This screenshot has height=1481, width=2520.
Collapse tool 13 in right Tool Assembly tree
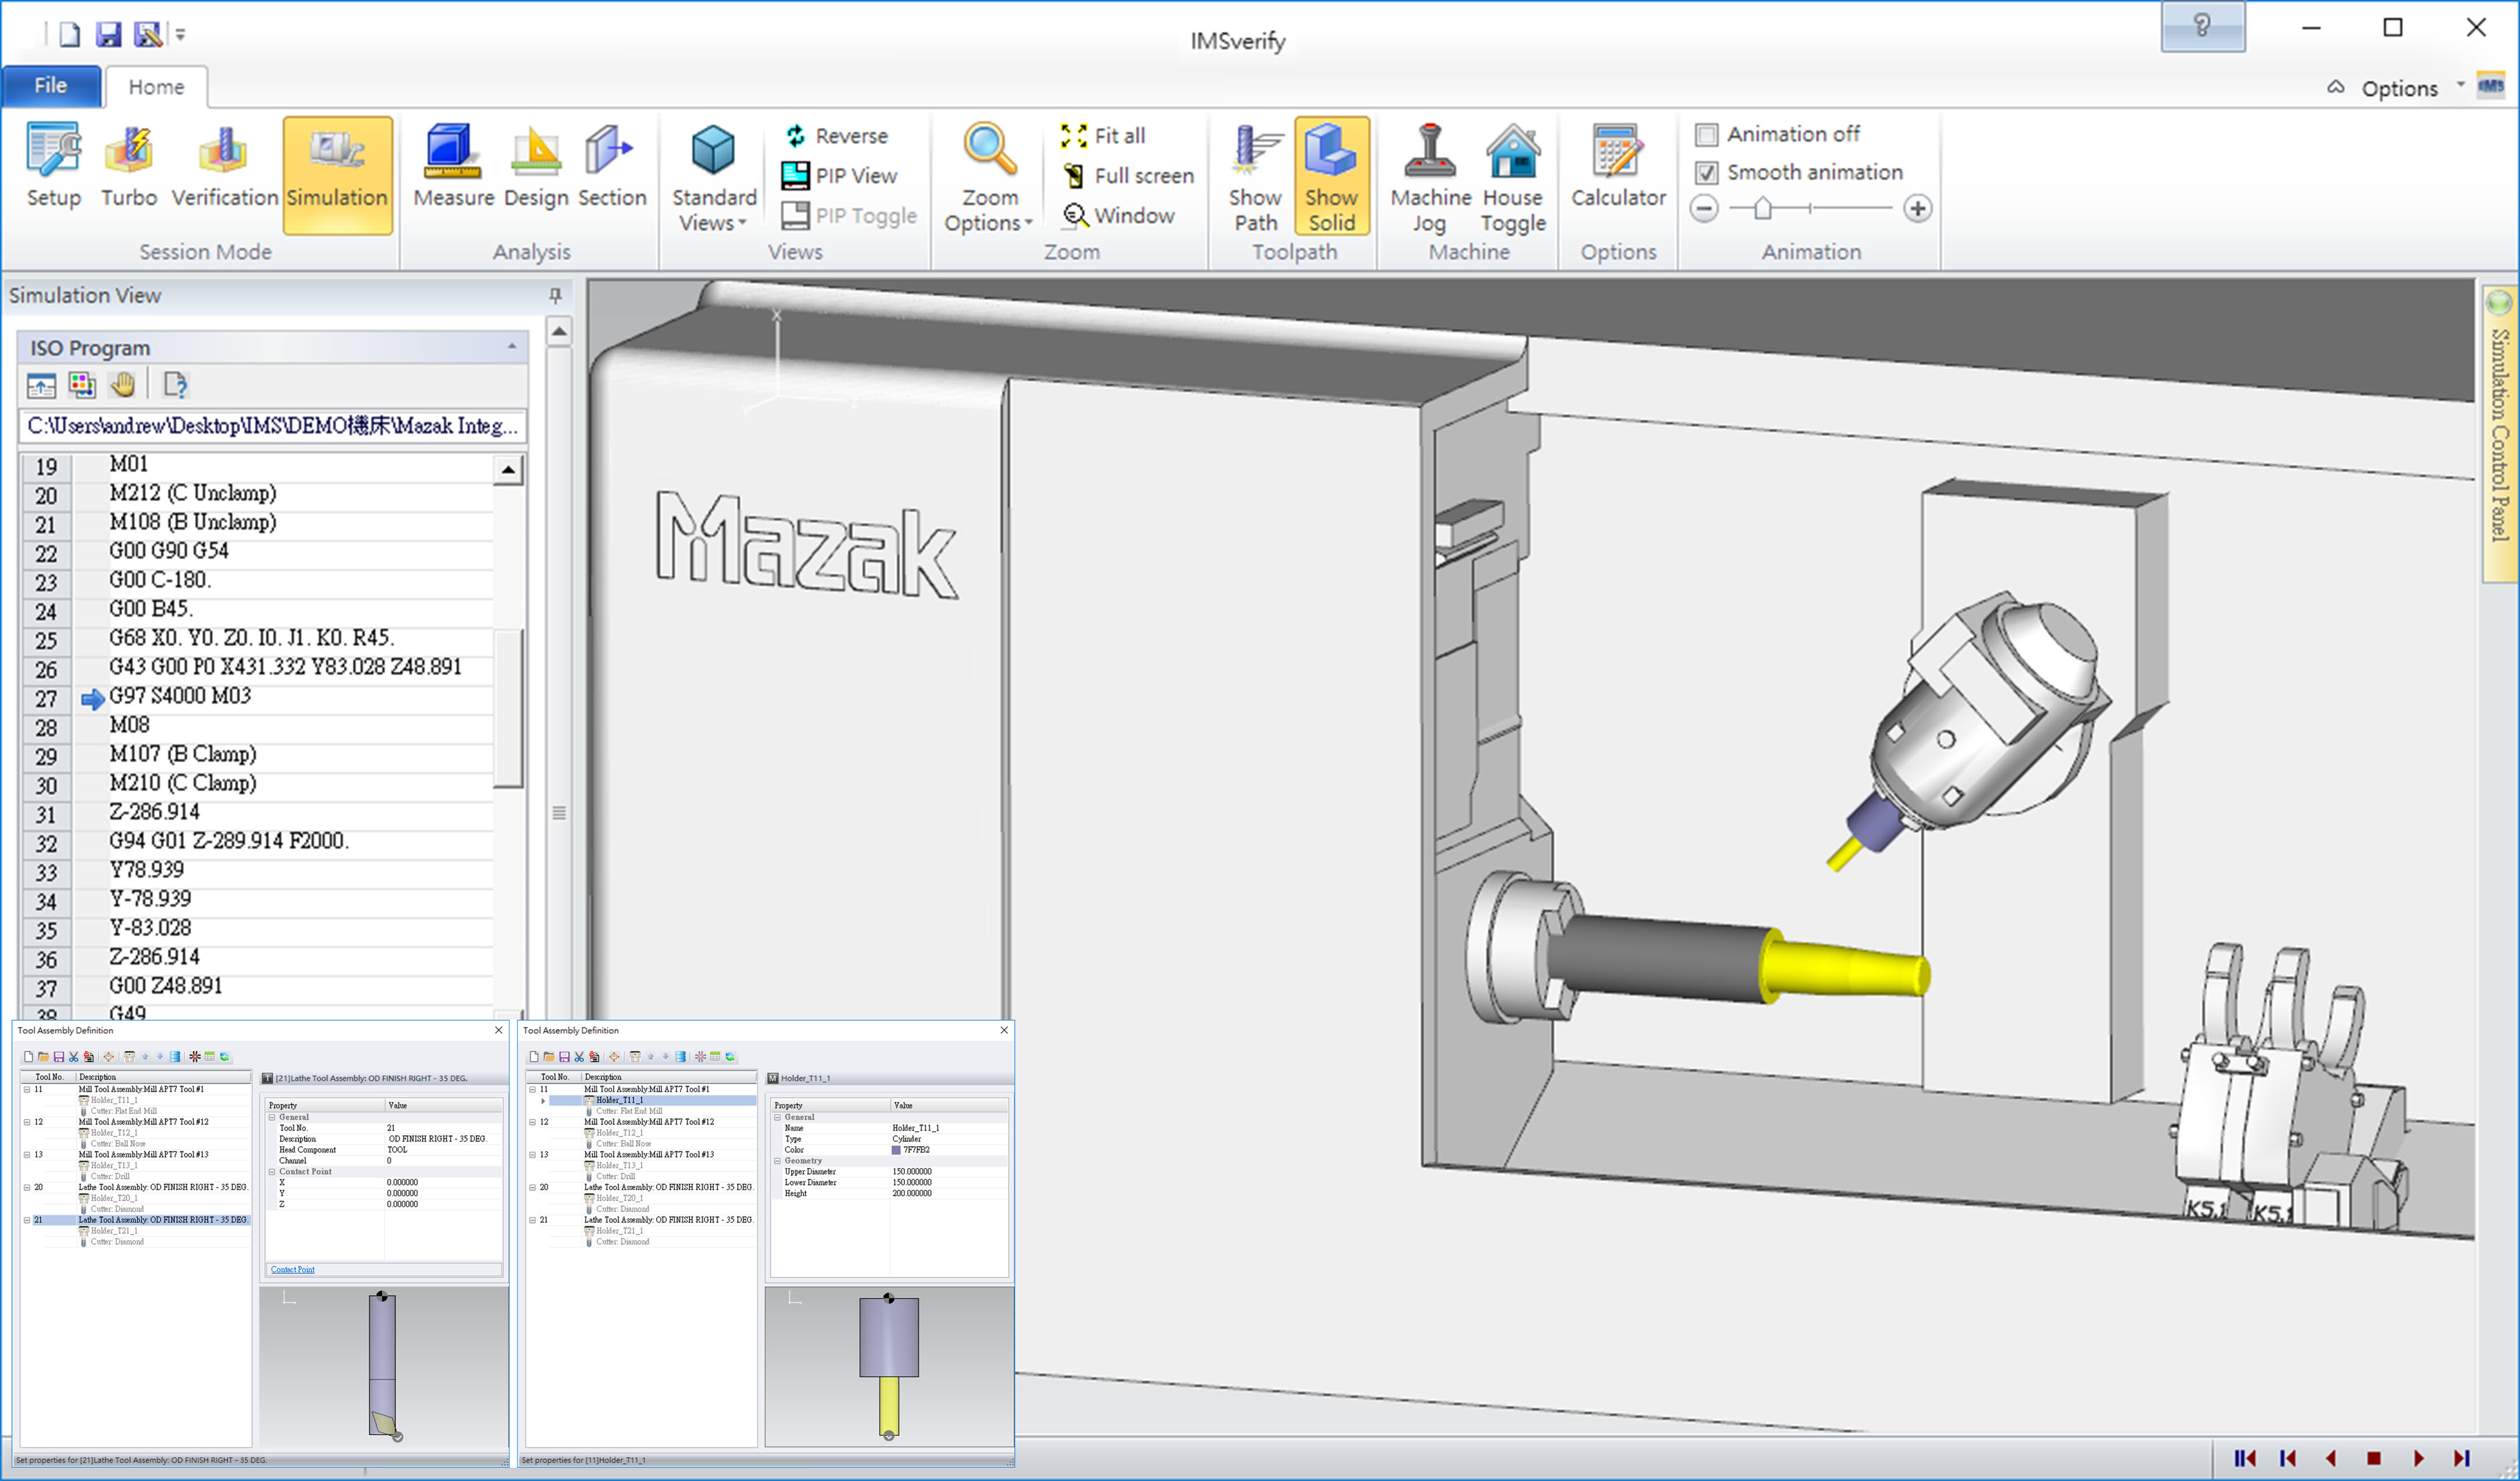tap(533, 1154)
